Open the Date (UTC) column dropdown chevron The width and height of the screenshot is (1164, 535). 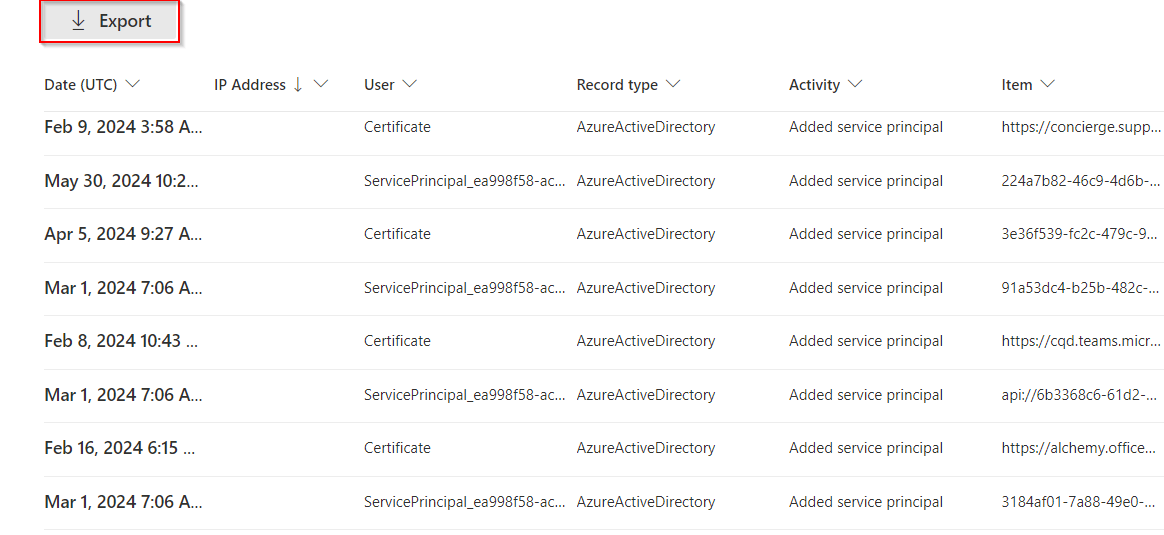coord(133,85)
